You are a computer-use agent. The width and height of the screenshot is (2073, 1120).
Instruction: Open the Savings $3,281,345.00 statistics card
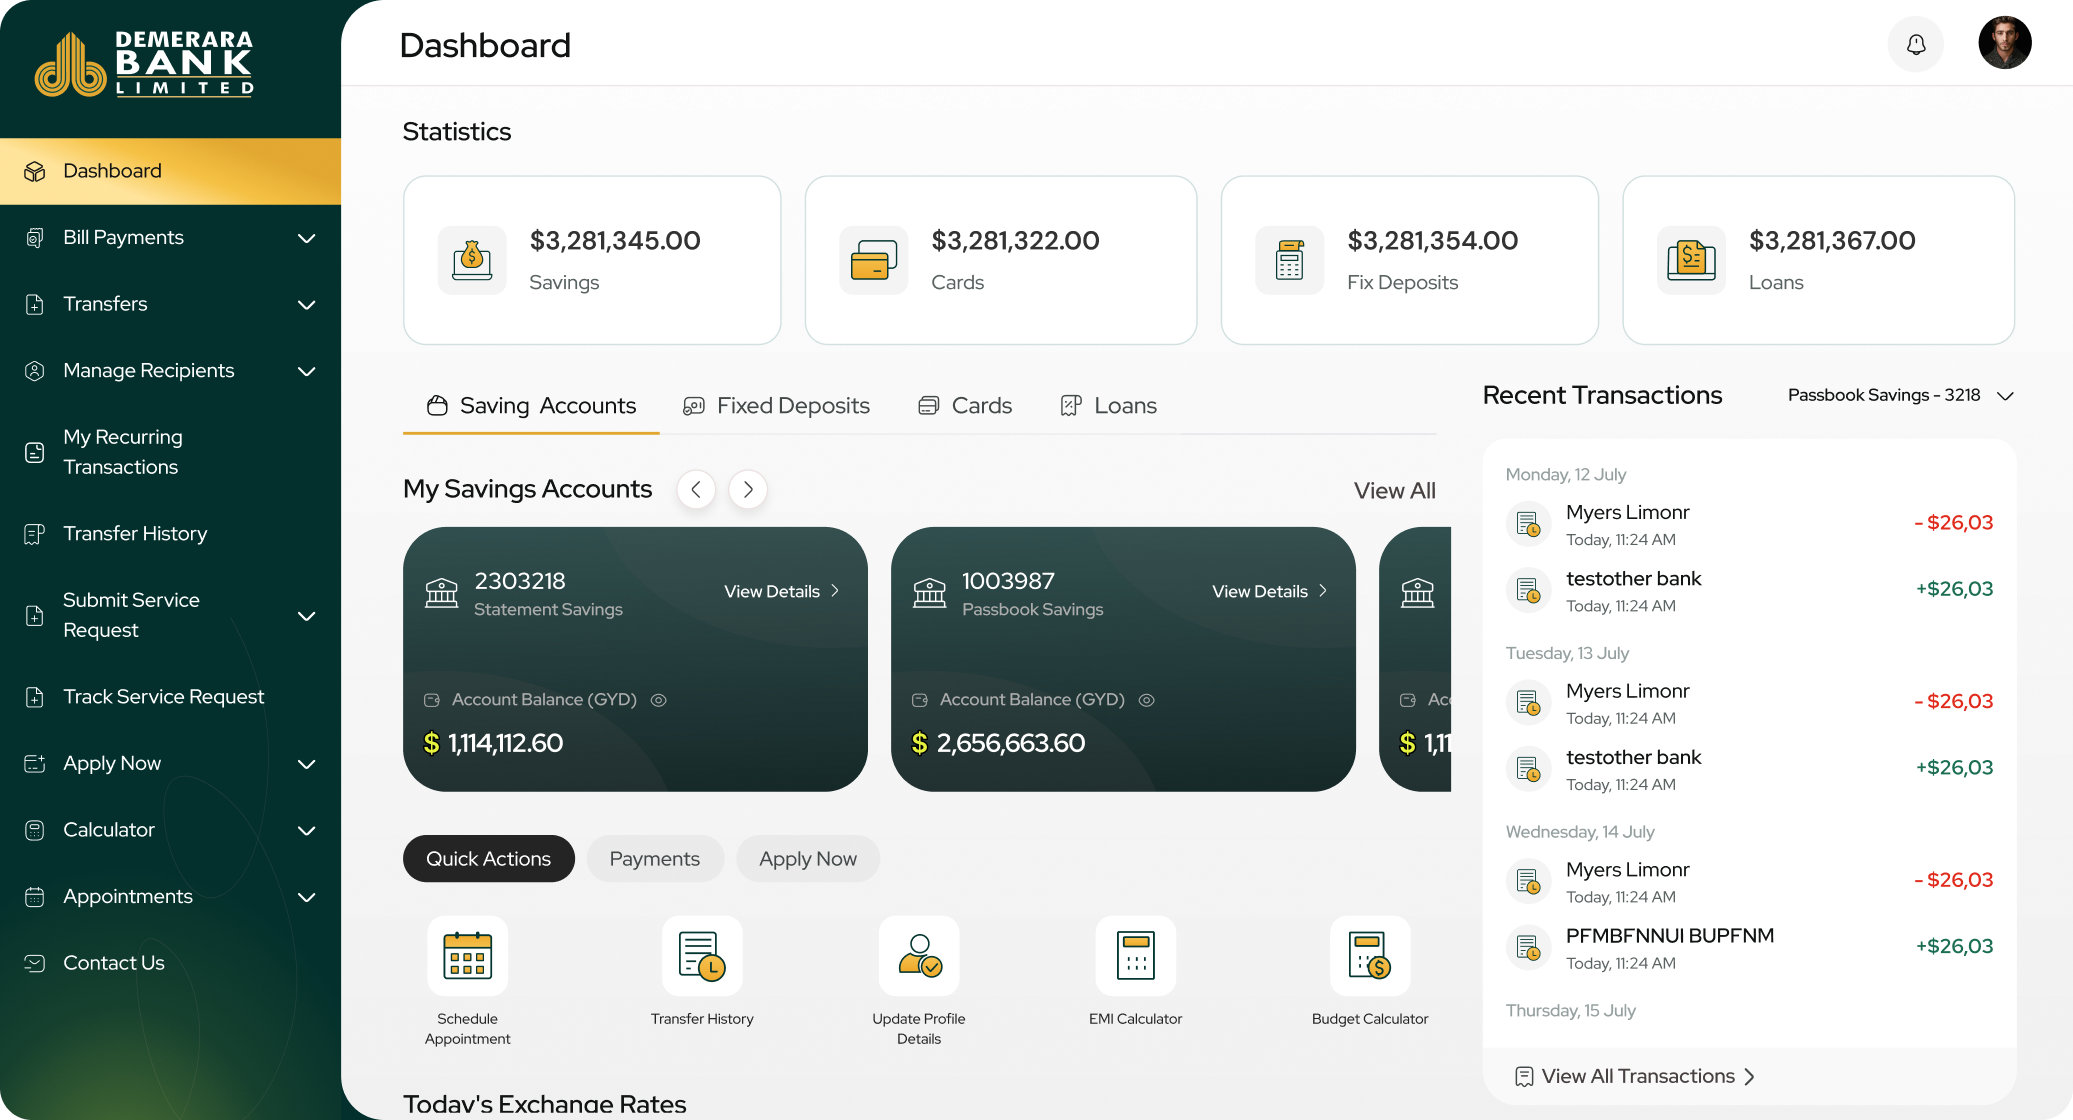click(x=592, y=260)
